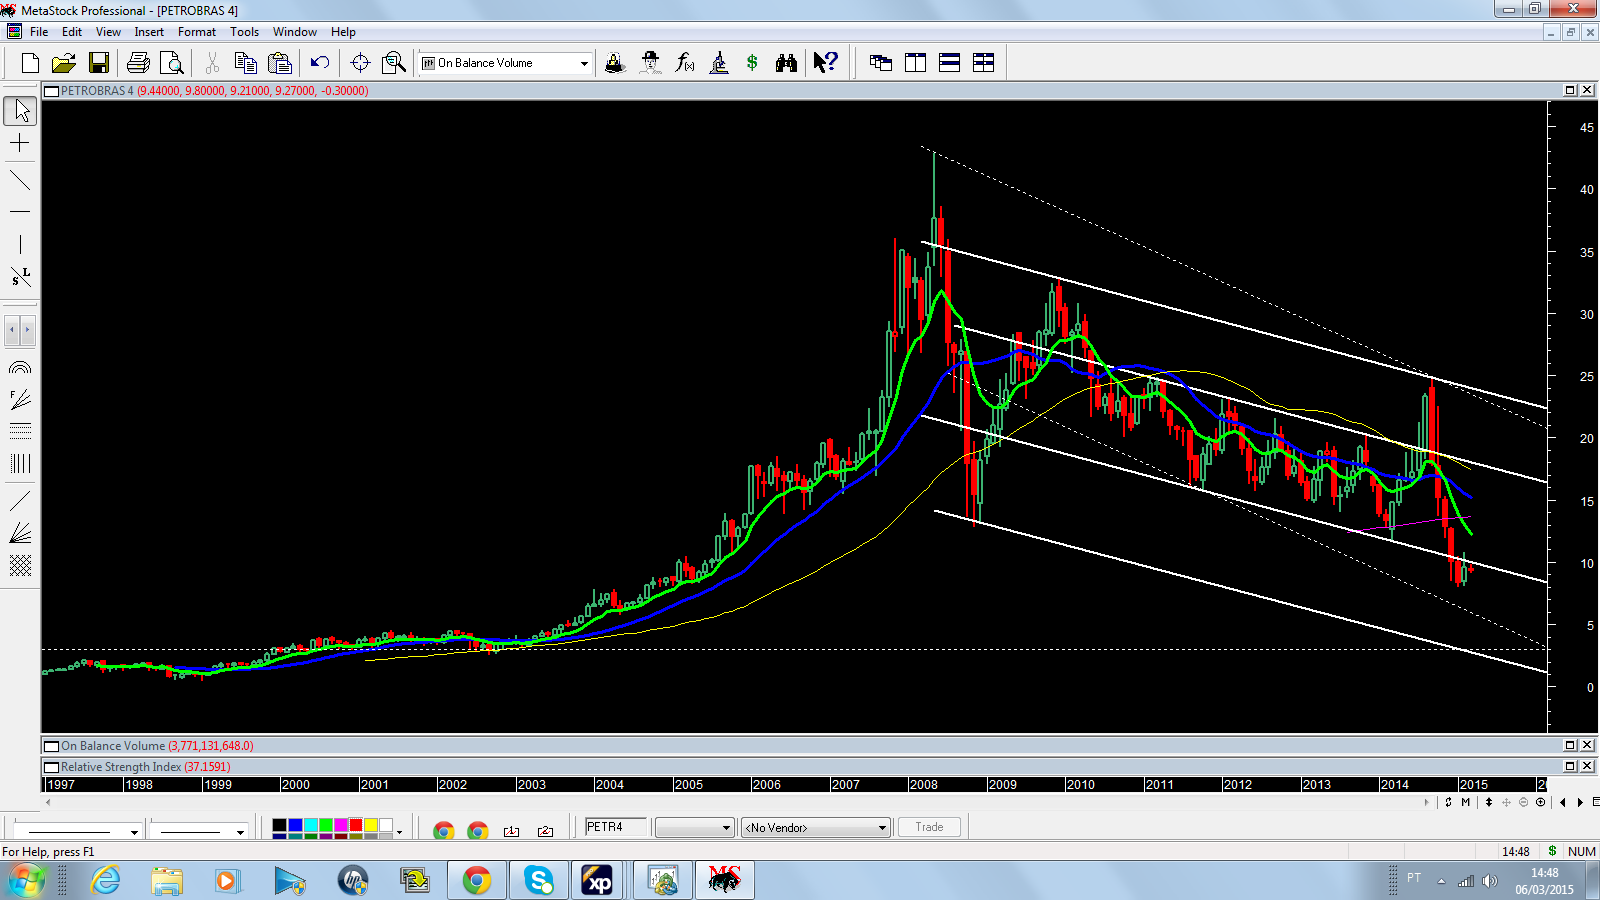Activate the What's This help pointer
This screenshot has height=900, width=1608.
point(825,63)
